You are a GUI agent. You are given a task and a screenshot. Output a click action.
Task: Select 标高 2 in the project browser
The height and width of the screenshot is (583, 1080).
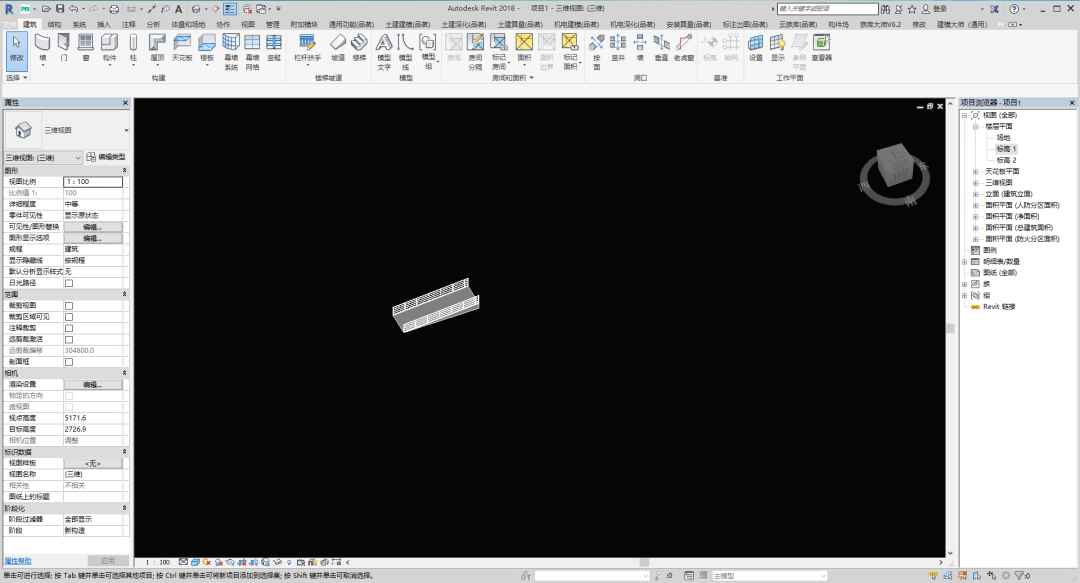(1006, 160)
